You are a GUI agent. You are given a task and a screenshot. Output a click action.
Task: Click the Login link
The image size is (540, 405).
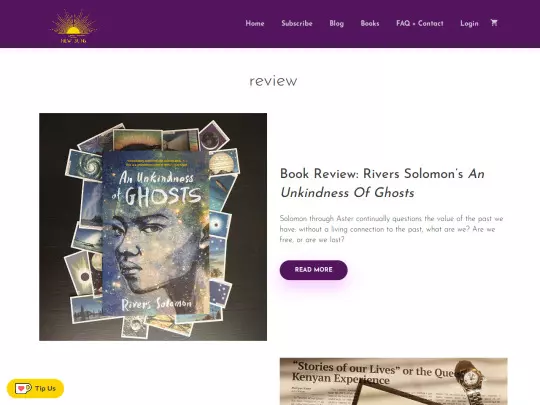469,23
